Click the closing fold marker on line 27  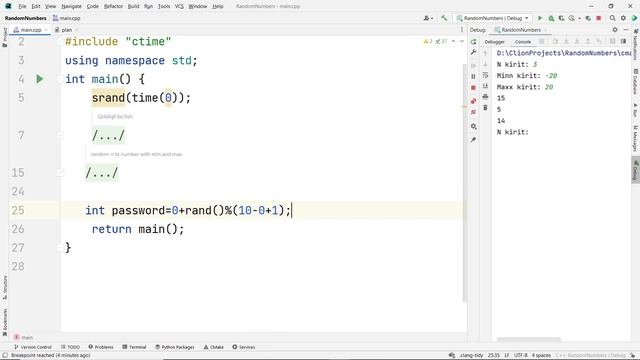pos(60,247)
